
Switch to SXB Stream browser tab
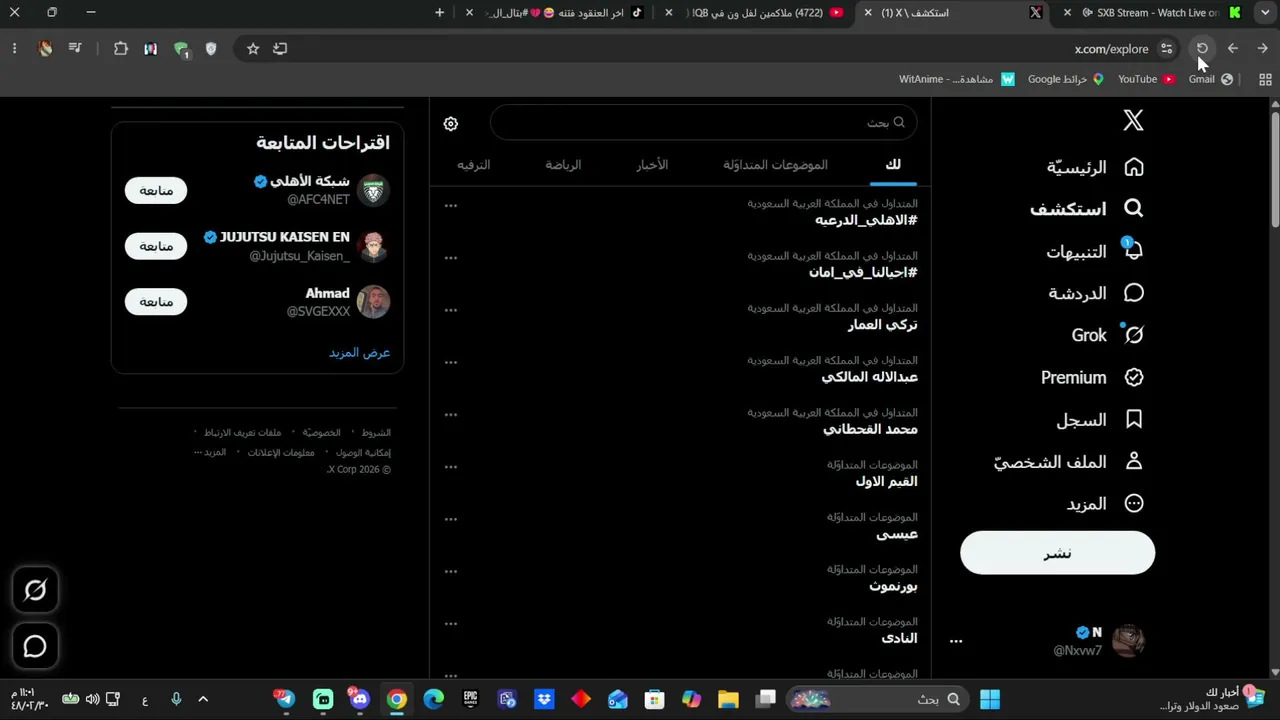[x=1151, y=13]
